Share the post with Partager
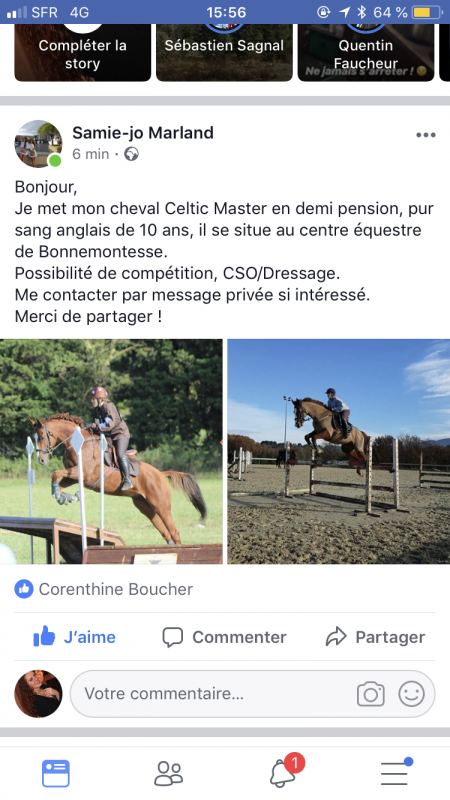Image resolution: width=450 pixels, height=800 pixels. point(376,637)
